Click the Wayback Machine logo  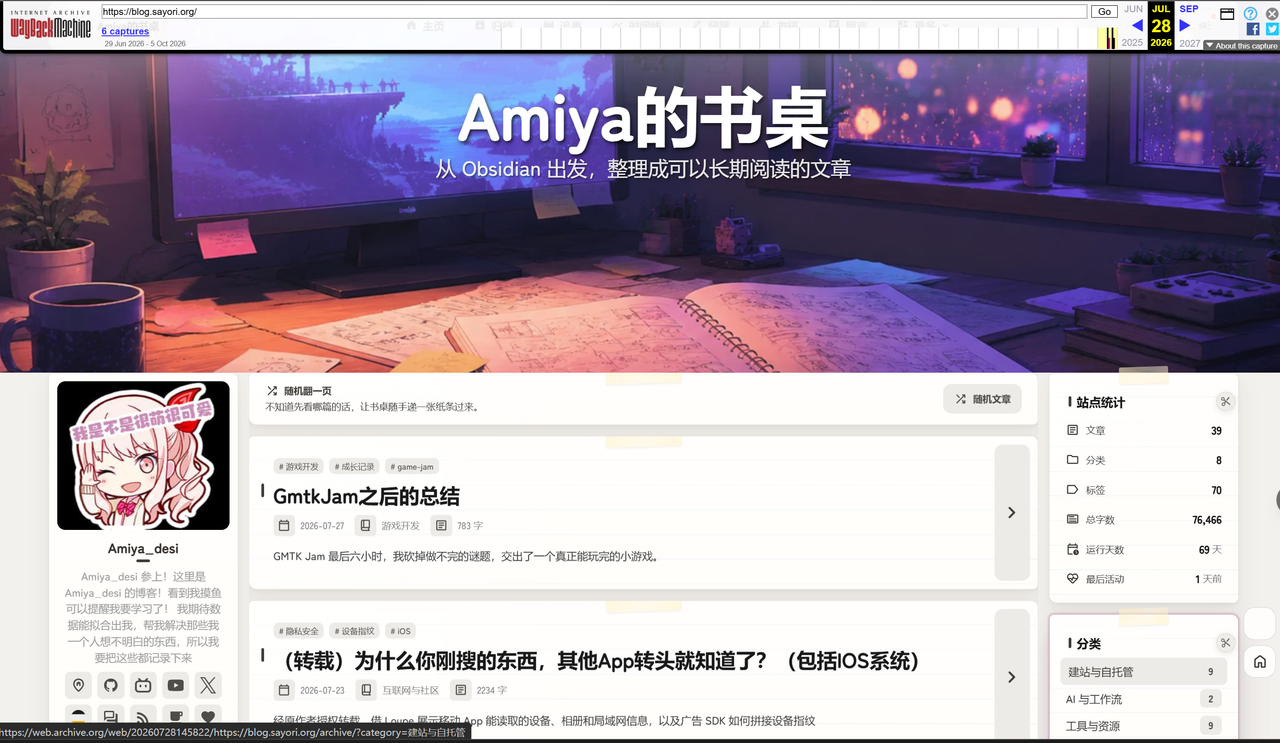pyautogui.click(x=51, y=26)
